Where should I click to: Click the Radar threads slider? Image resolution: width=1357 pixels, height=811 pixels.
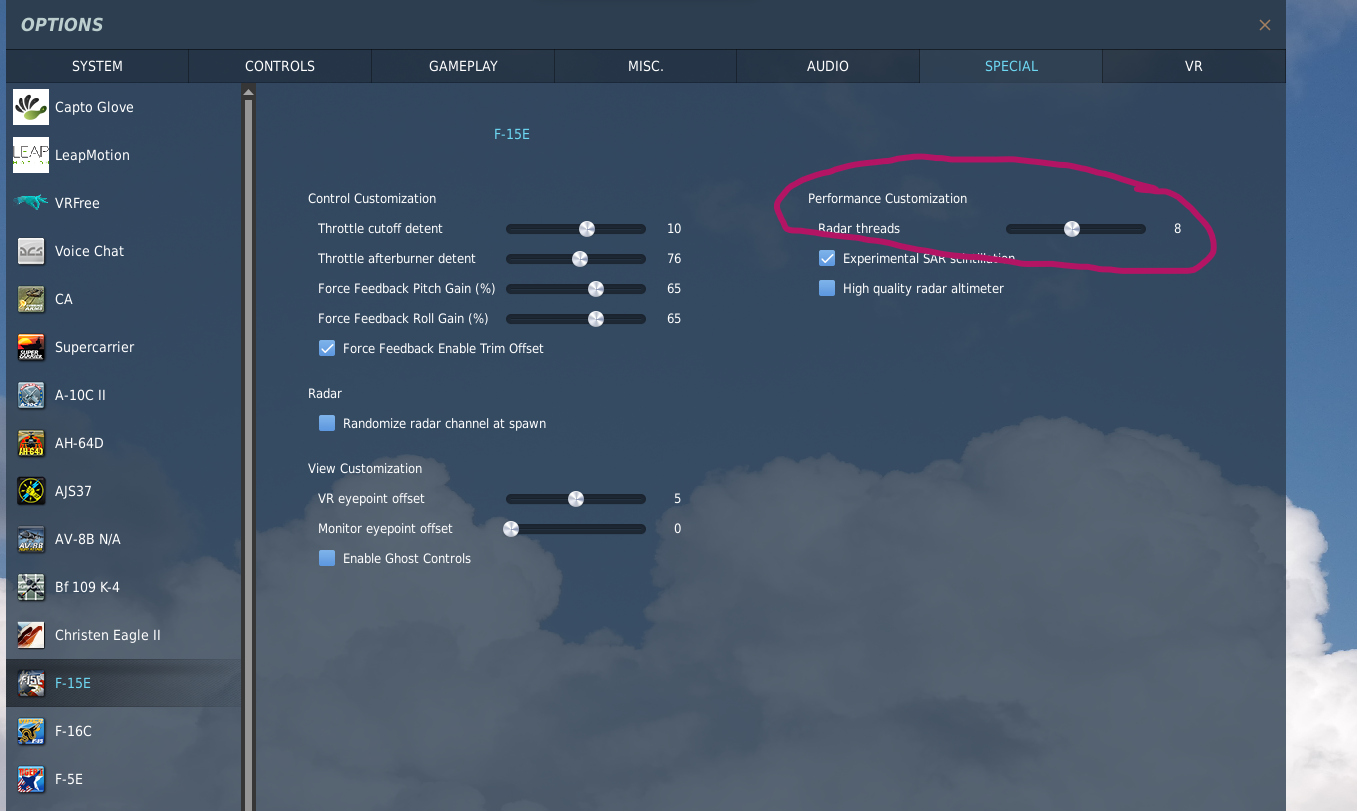1076,228
